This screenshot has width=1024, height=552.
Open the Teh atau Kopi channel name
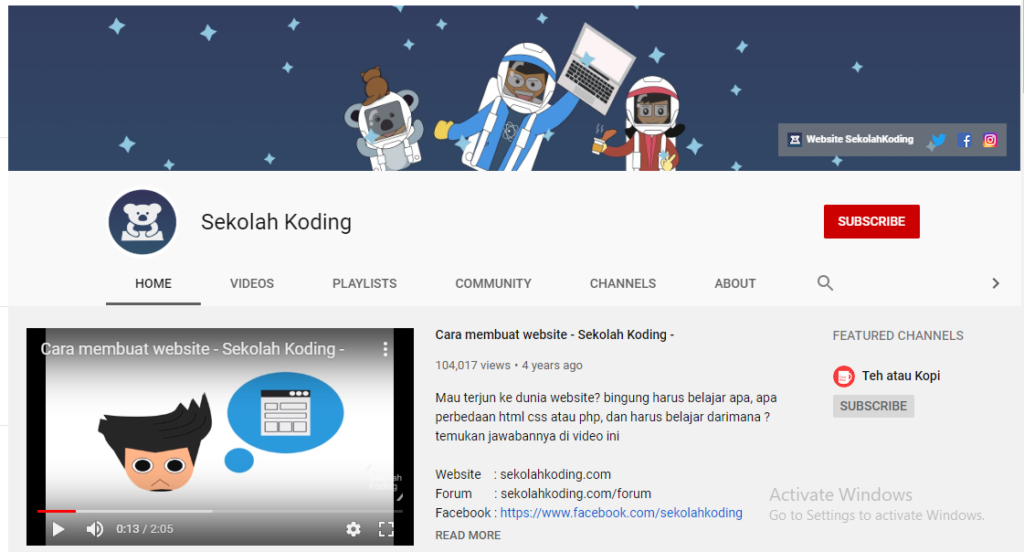(x=901, y=376)
